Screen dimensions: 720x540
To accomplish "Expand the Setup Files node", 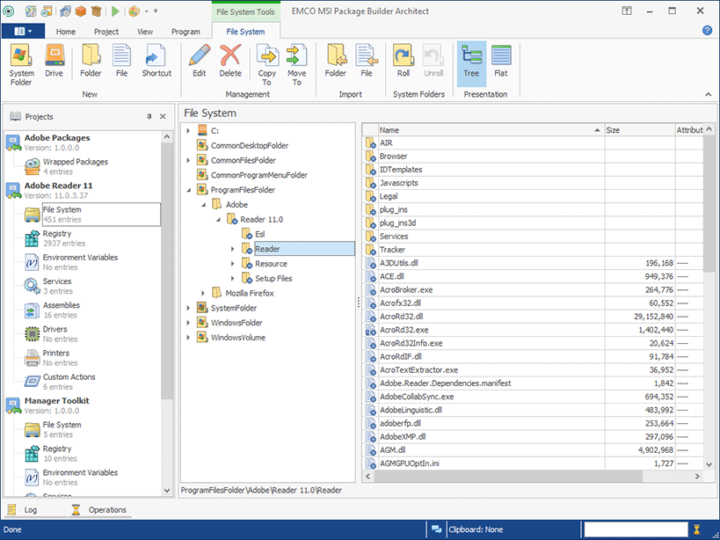I will pyautogui.click(x=233, y=279).
